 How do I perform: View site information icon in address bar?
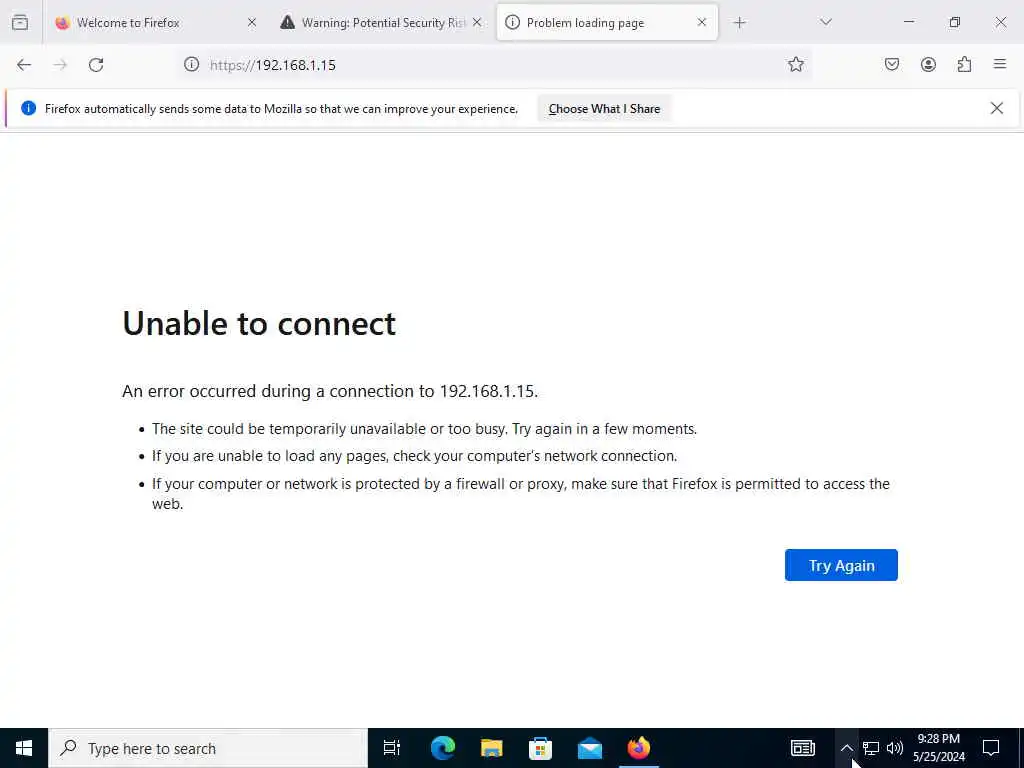pos(191,65)
